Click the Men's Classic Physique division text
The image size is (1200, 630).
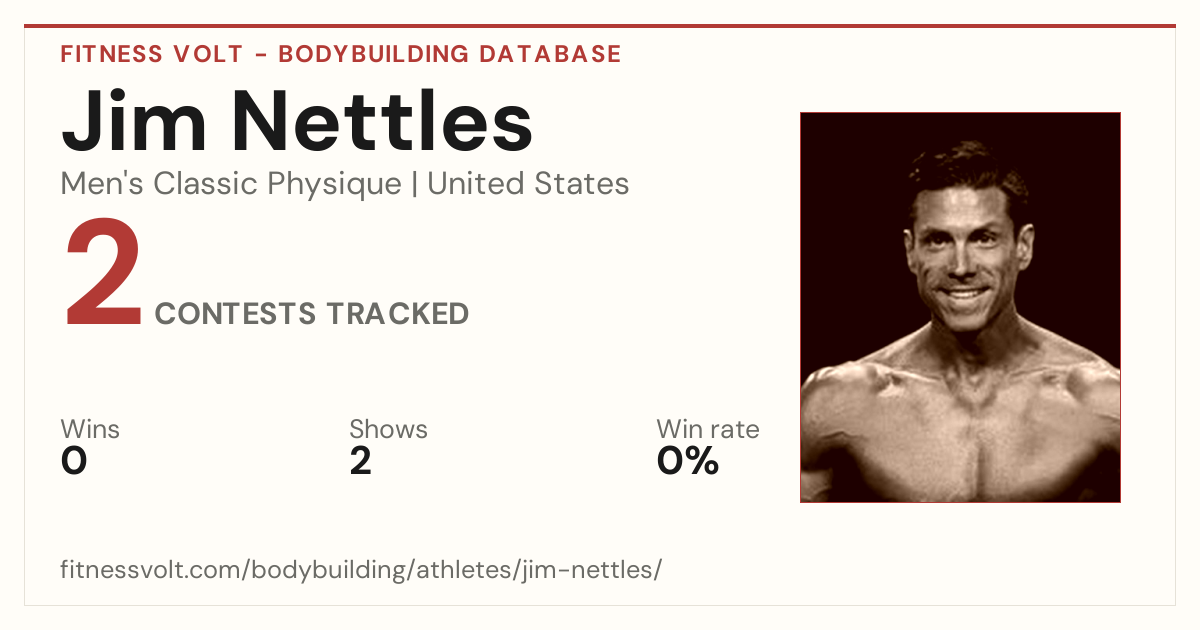coord(232,184)
